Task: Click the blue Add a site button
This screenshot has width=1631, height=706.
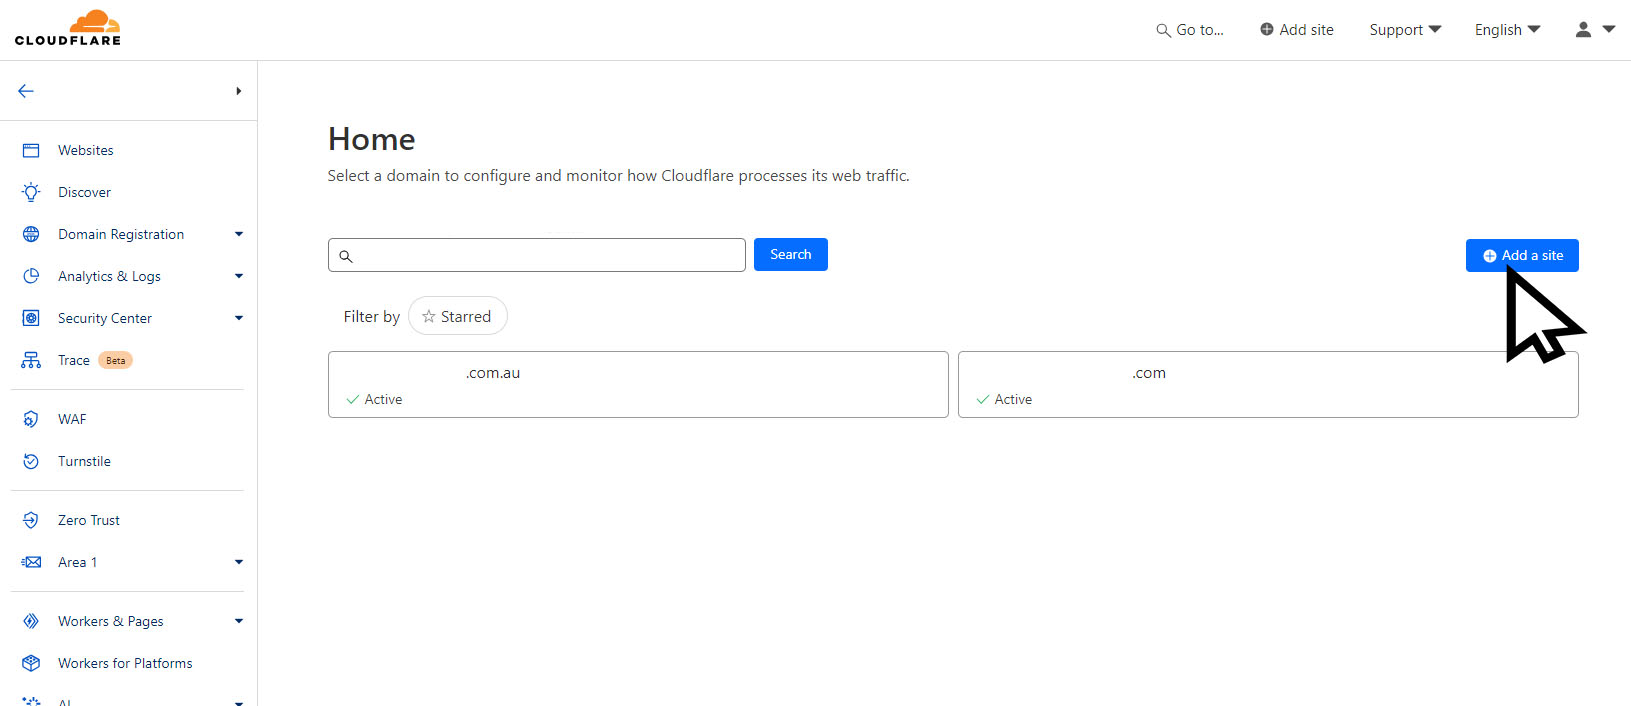Action: coord(1522,255)
